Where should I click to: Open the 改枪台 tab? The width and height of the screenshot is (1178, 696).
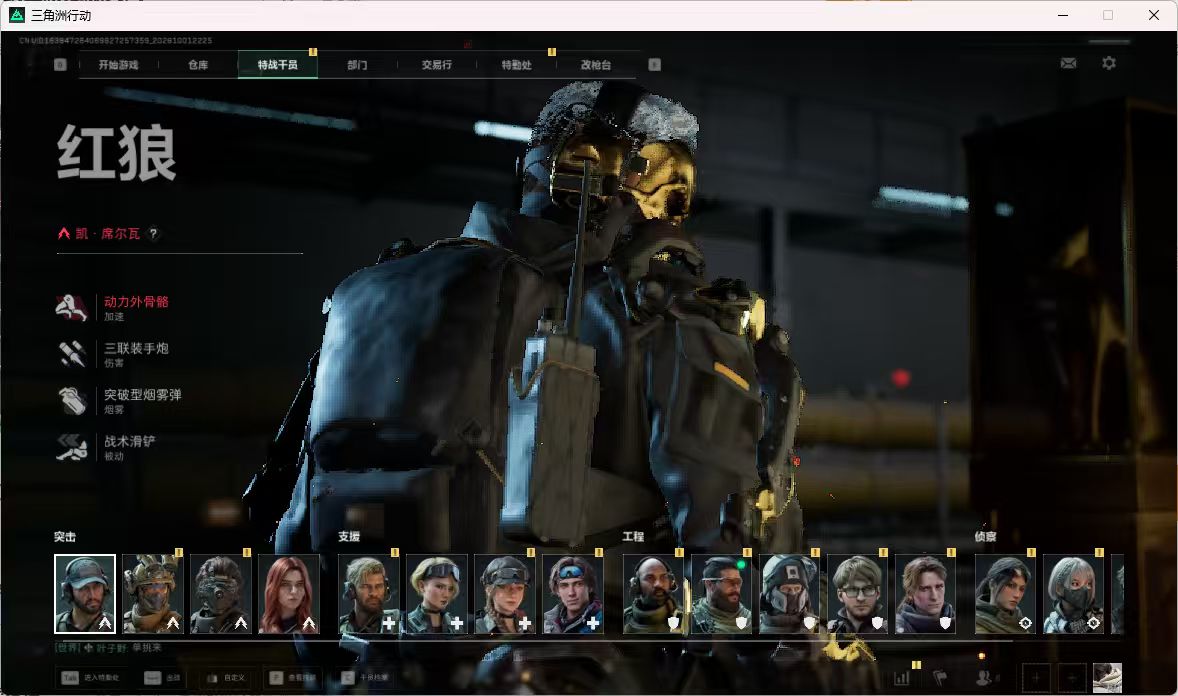click(x=596, y=65)
